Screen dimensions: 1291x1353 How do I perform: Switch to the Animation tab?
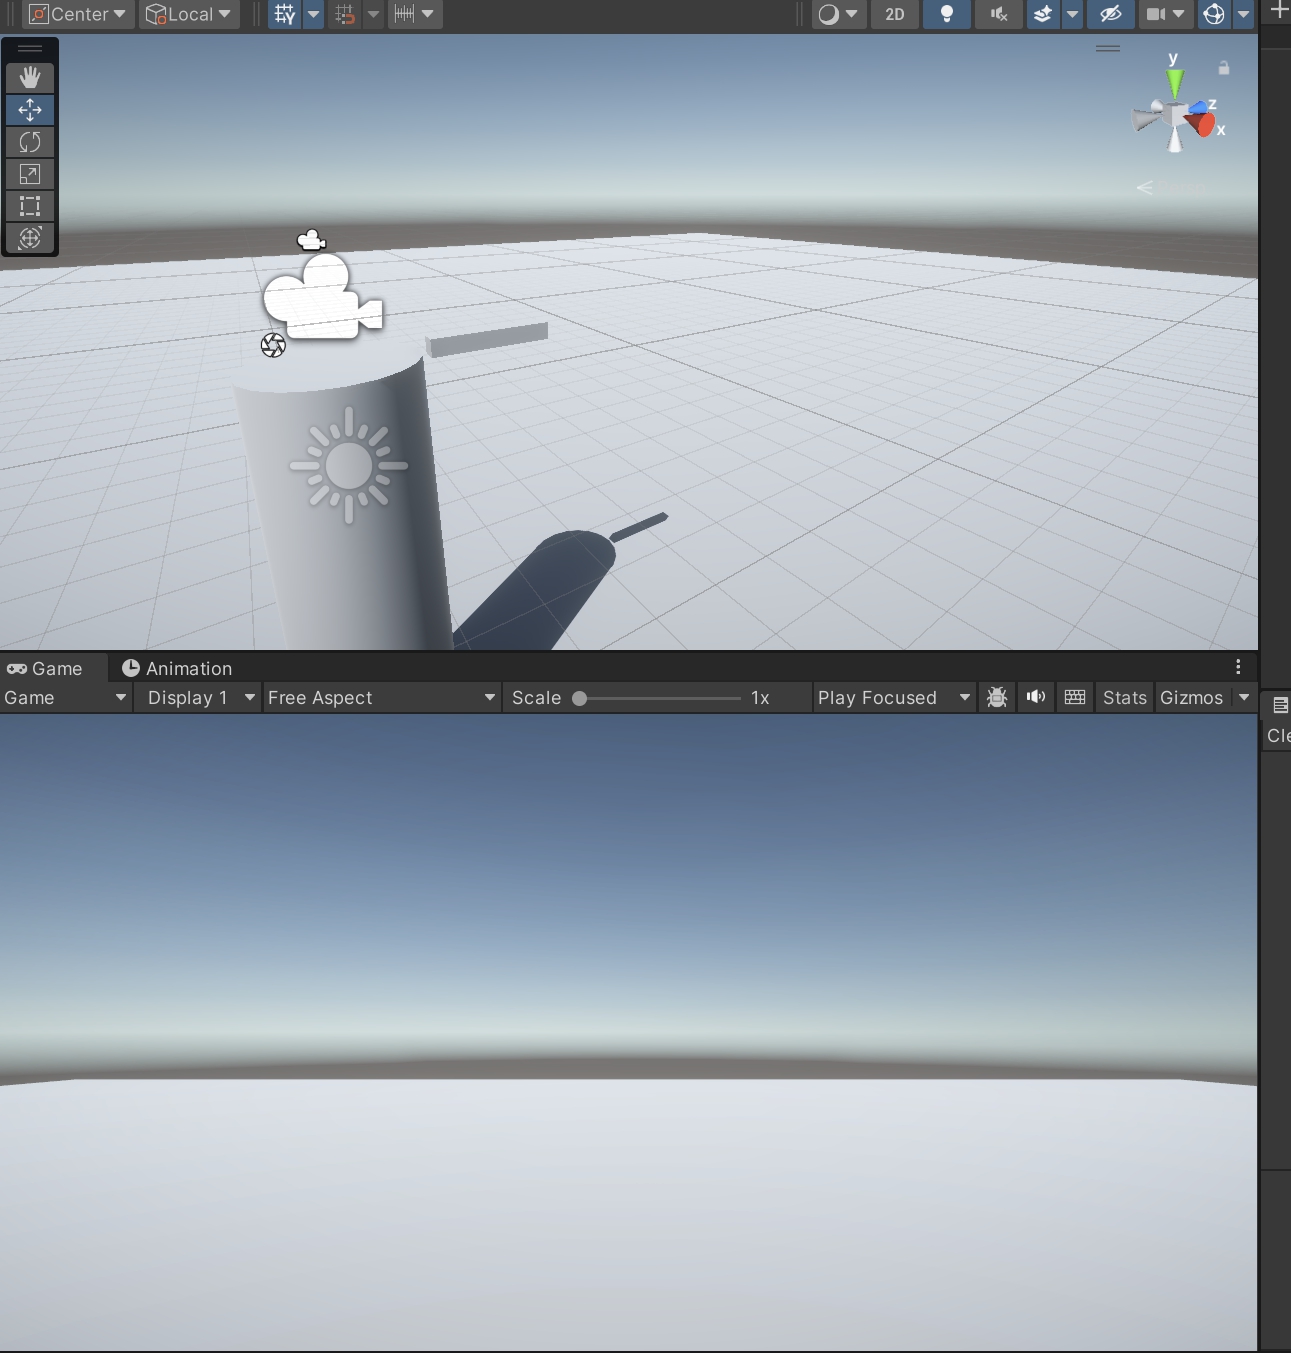click(x=177, y=668)
